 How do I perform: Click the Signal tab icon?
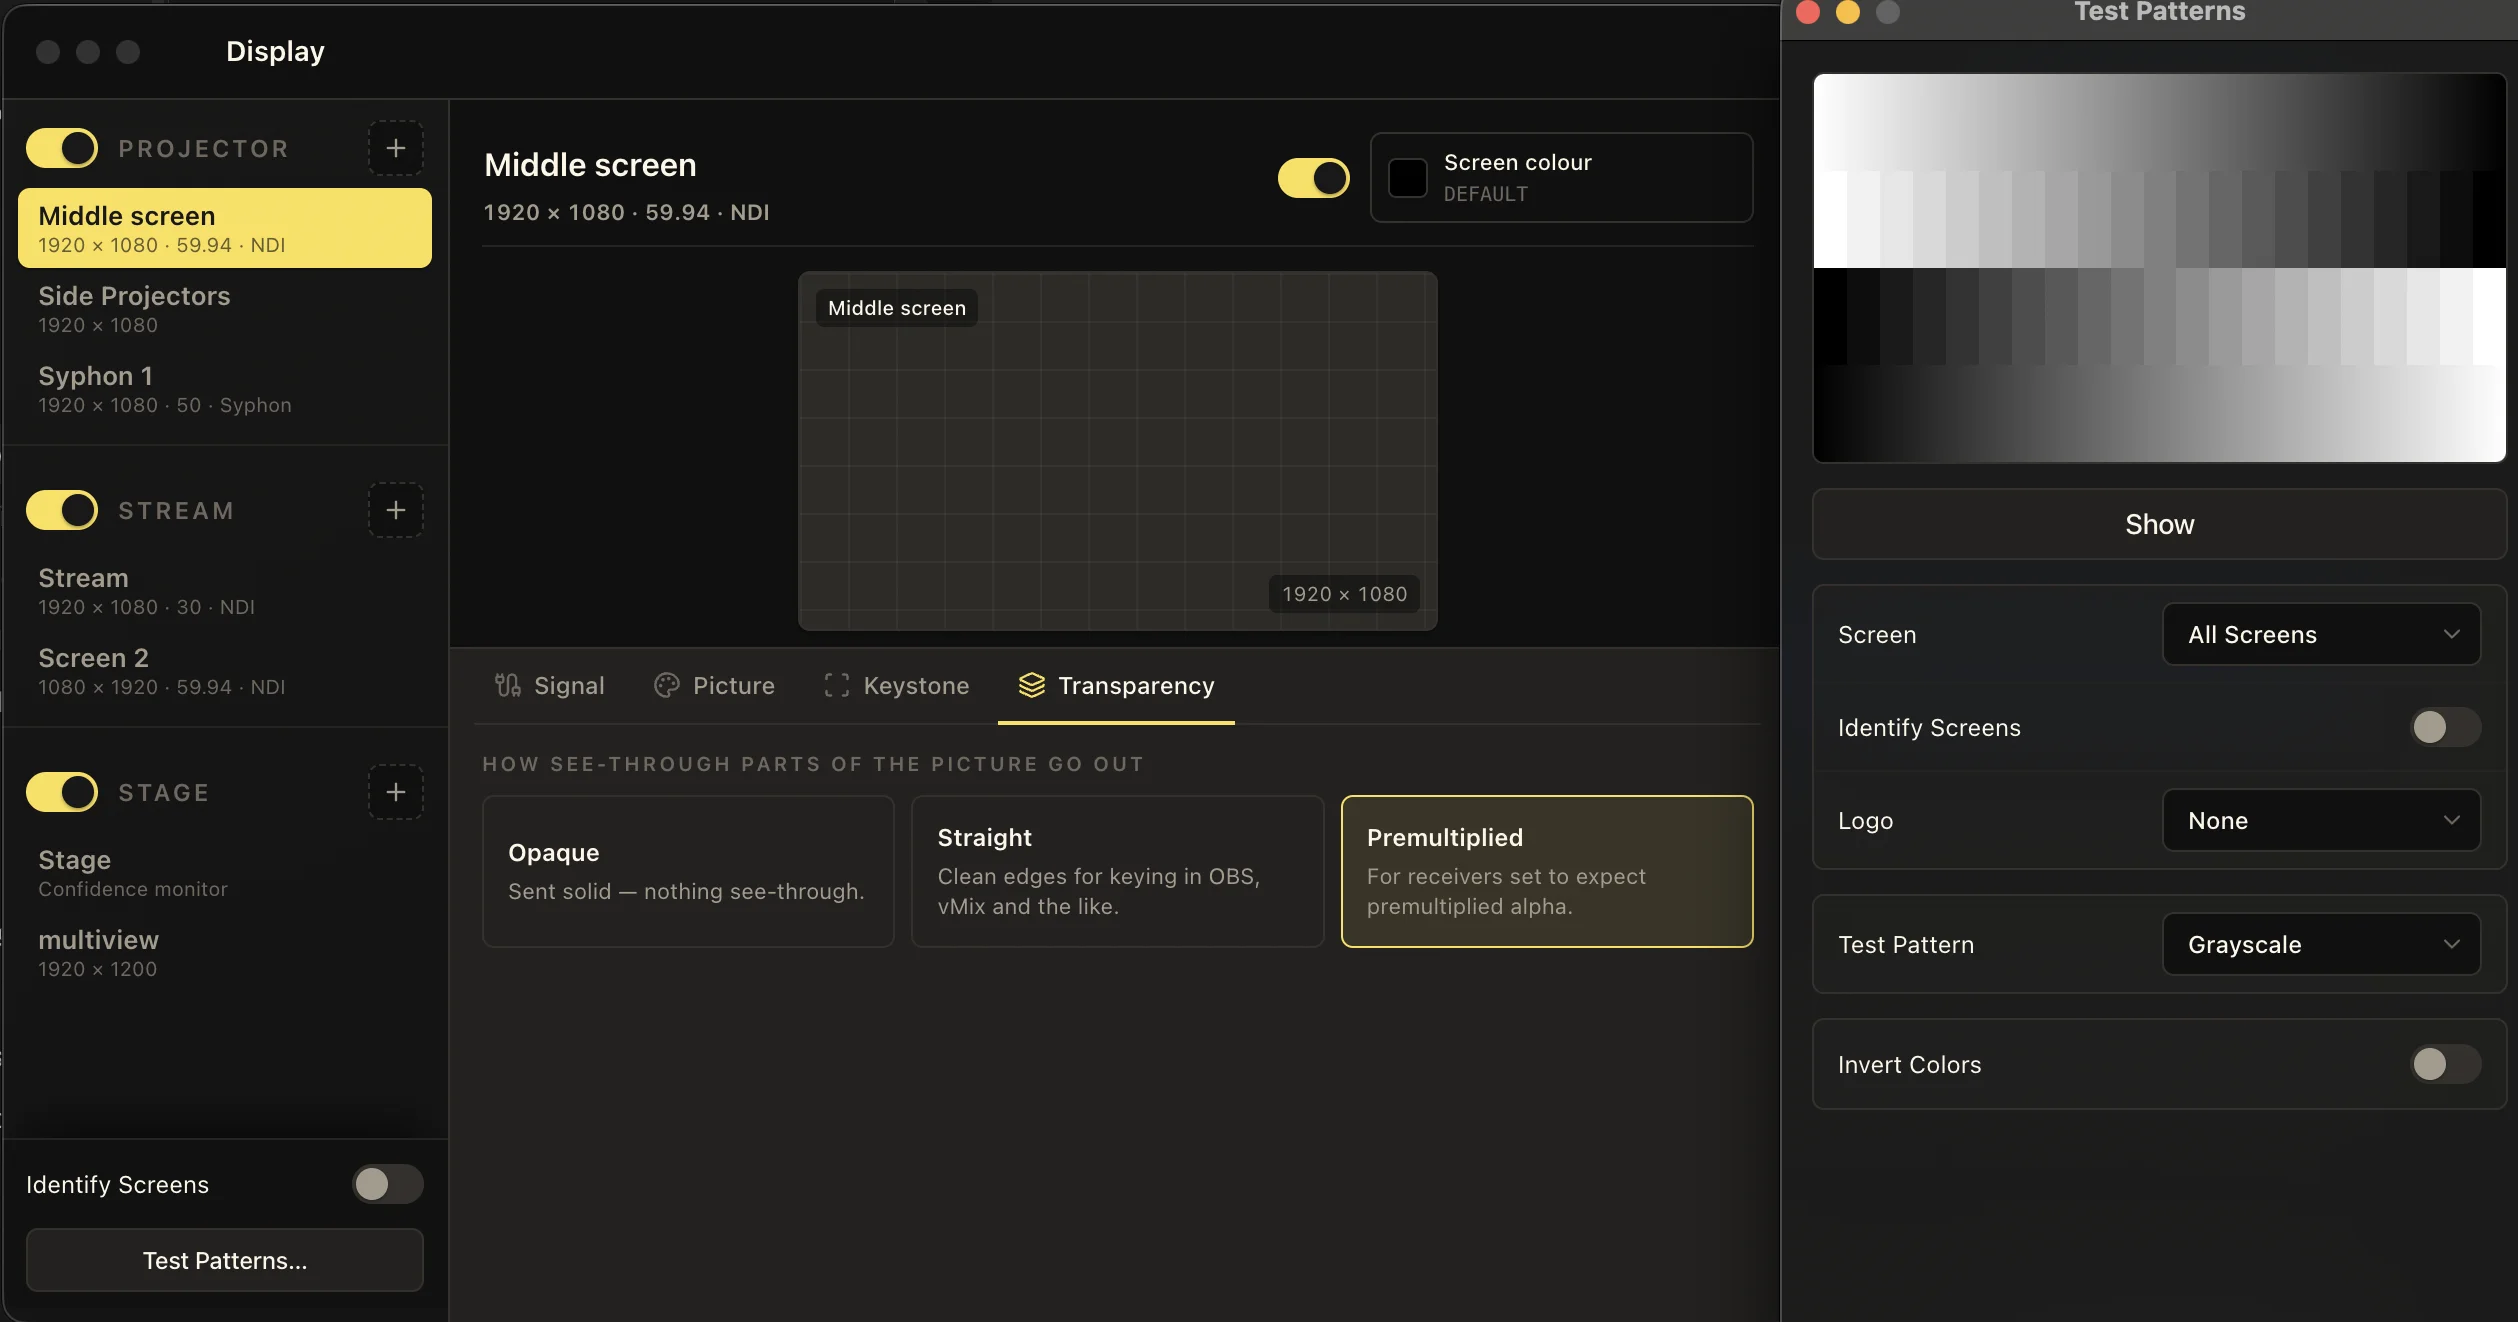(x=508, y=685)
